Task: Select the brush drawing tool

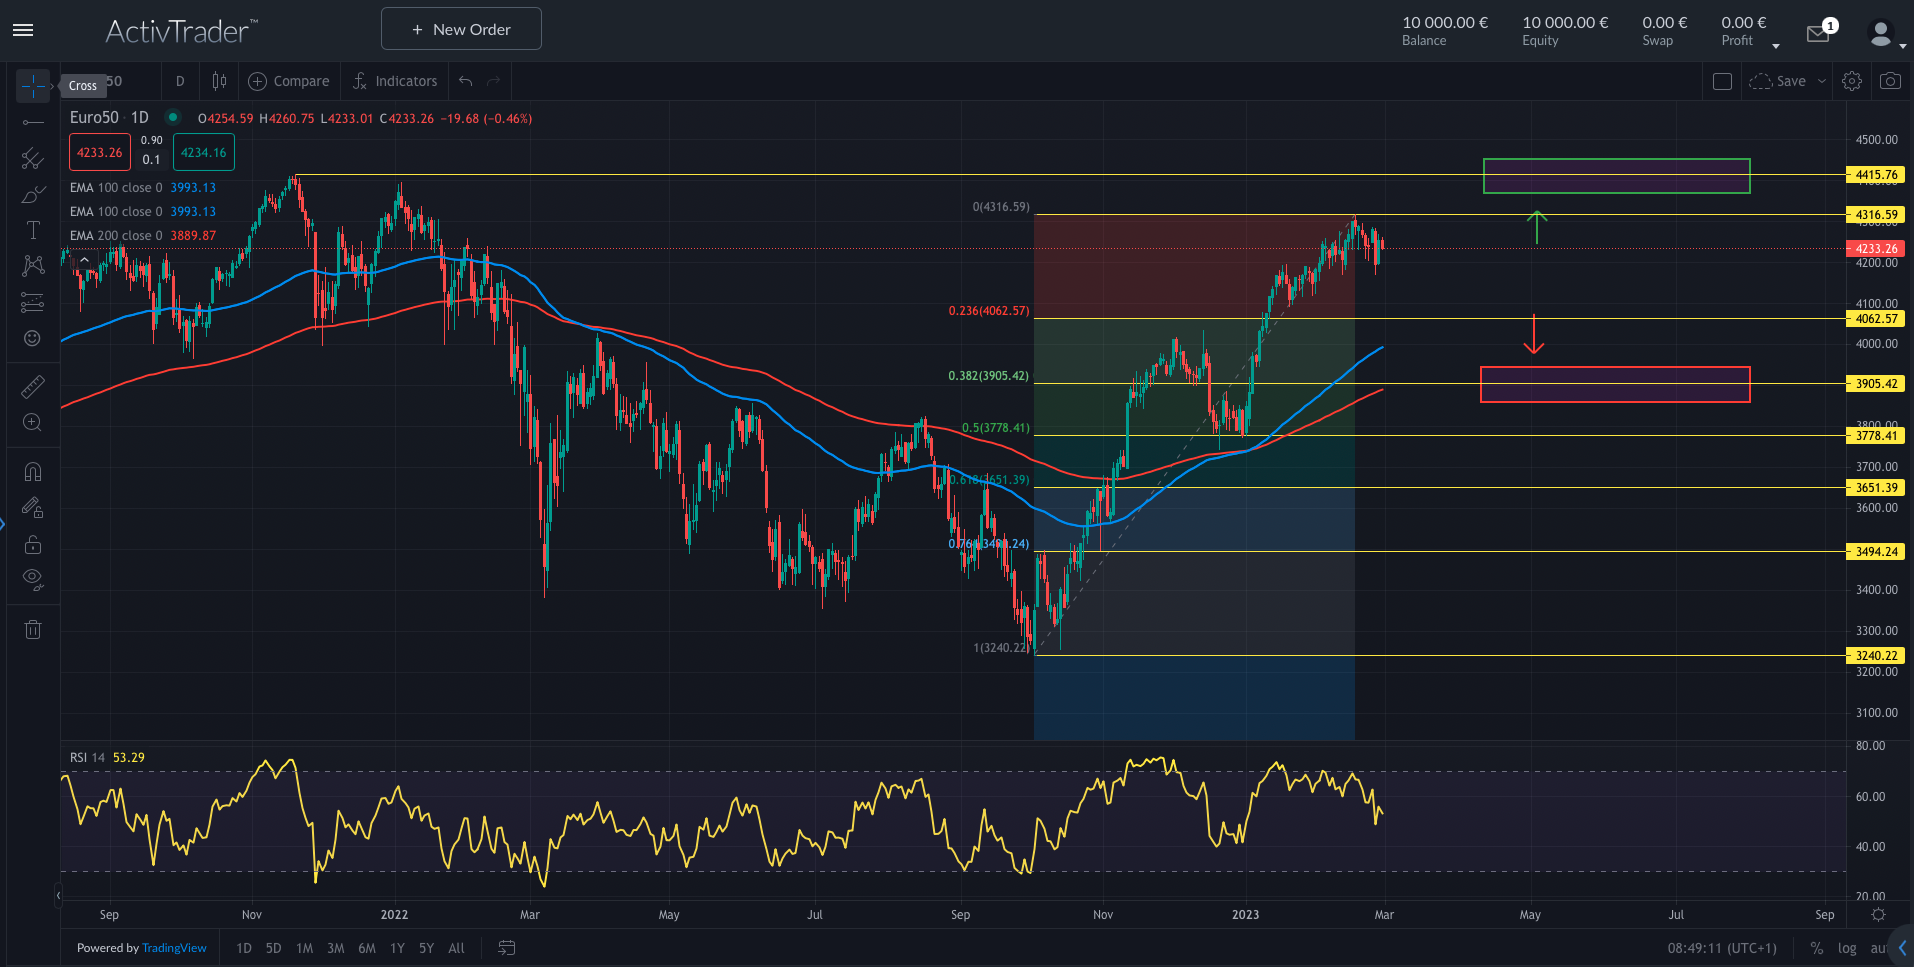Action: pos(33,194)
